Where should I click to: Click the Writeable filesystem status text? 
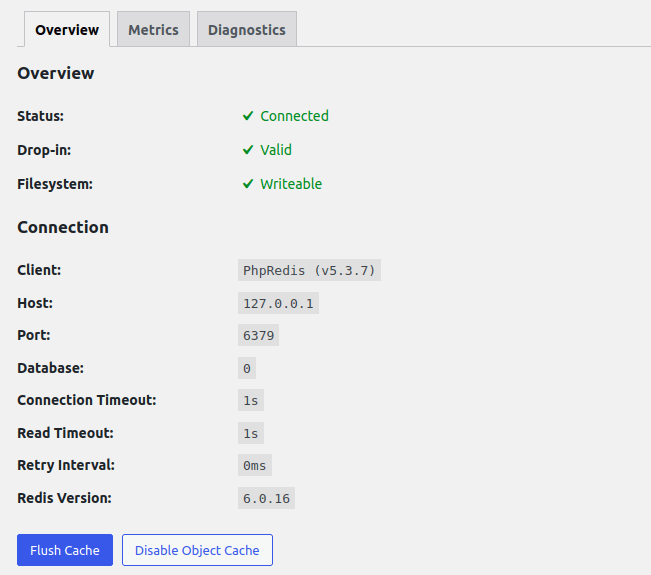pyautogui.click(x=291, y=184)
